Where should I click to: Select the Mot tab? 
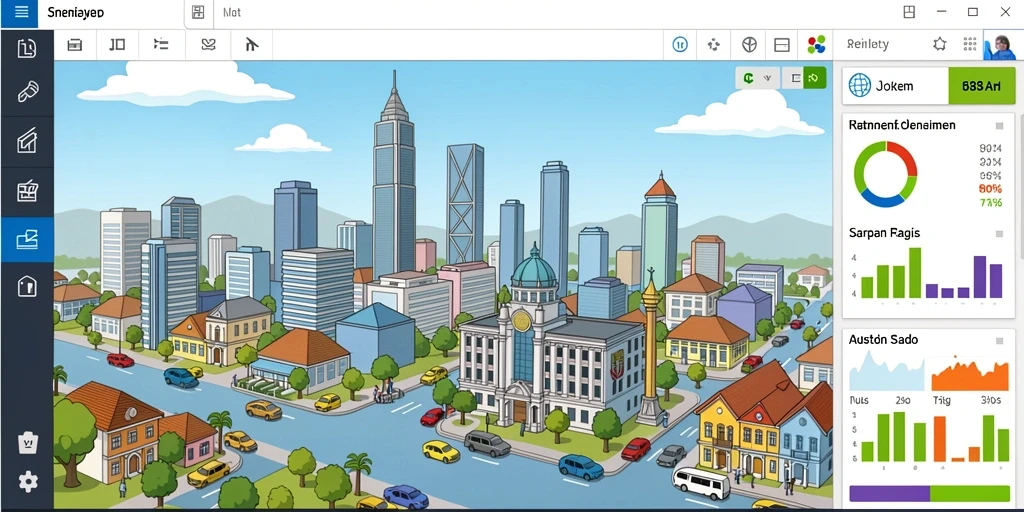coord(232,12)
